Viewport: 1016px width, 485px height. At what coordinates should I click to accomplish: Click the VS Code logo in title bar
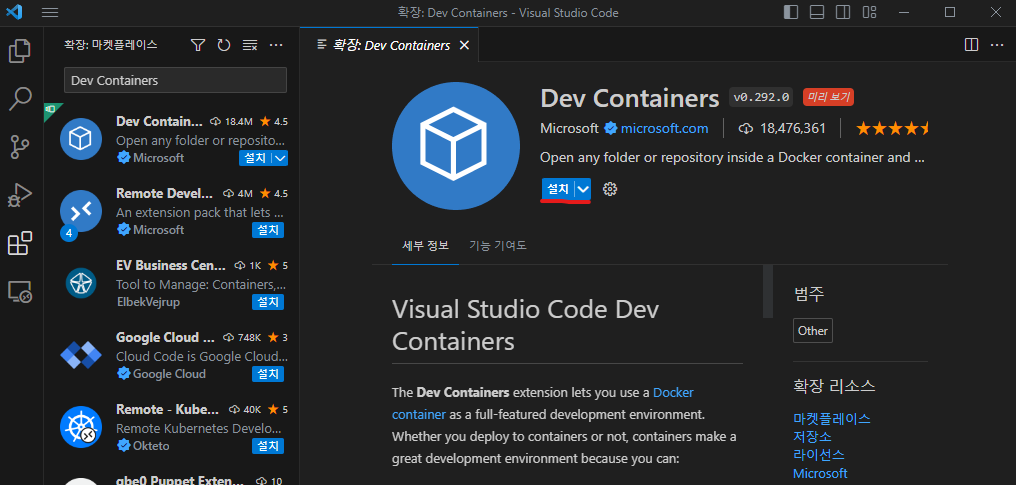pyautogui.click(x=14, y=12)
